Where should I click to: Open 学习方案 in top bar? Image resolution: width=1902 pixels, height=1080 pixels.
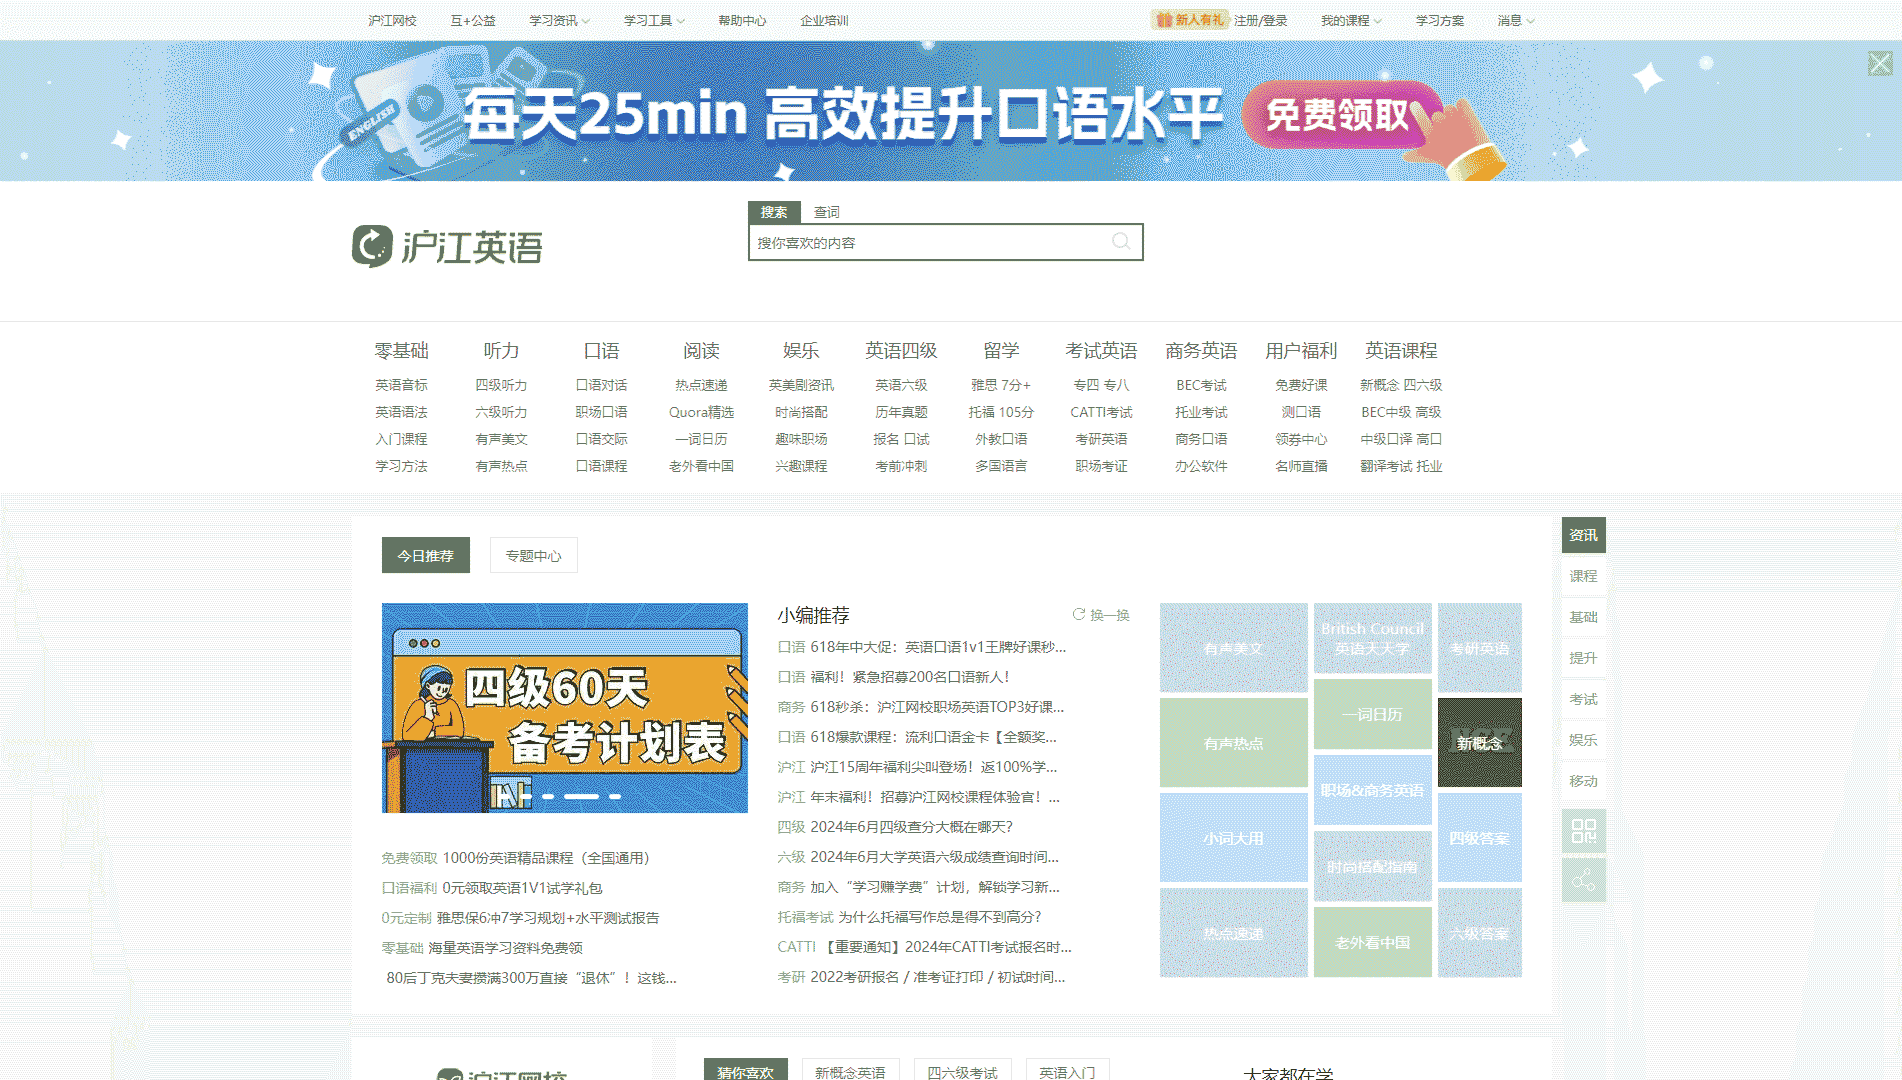[1440, 20]
